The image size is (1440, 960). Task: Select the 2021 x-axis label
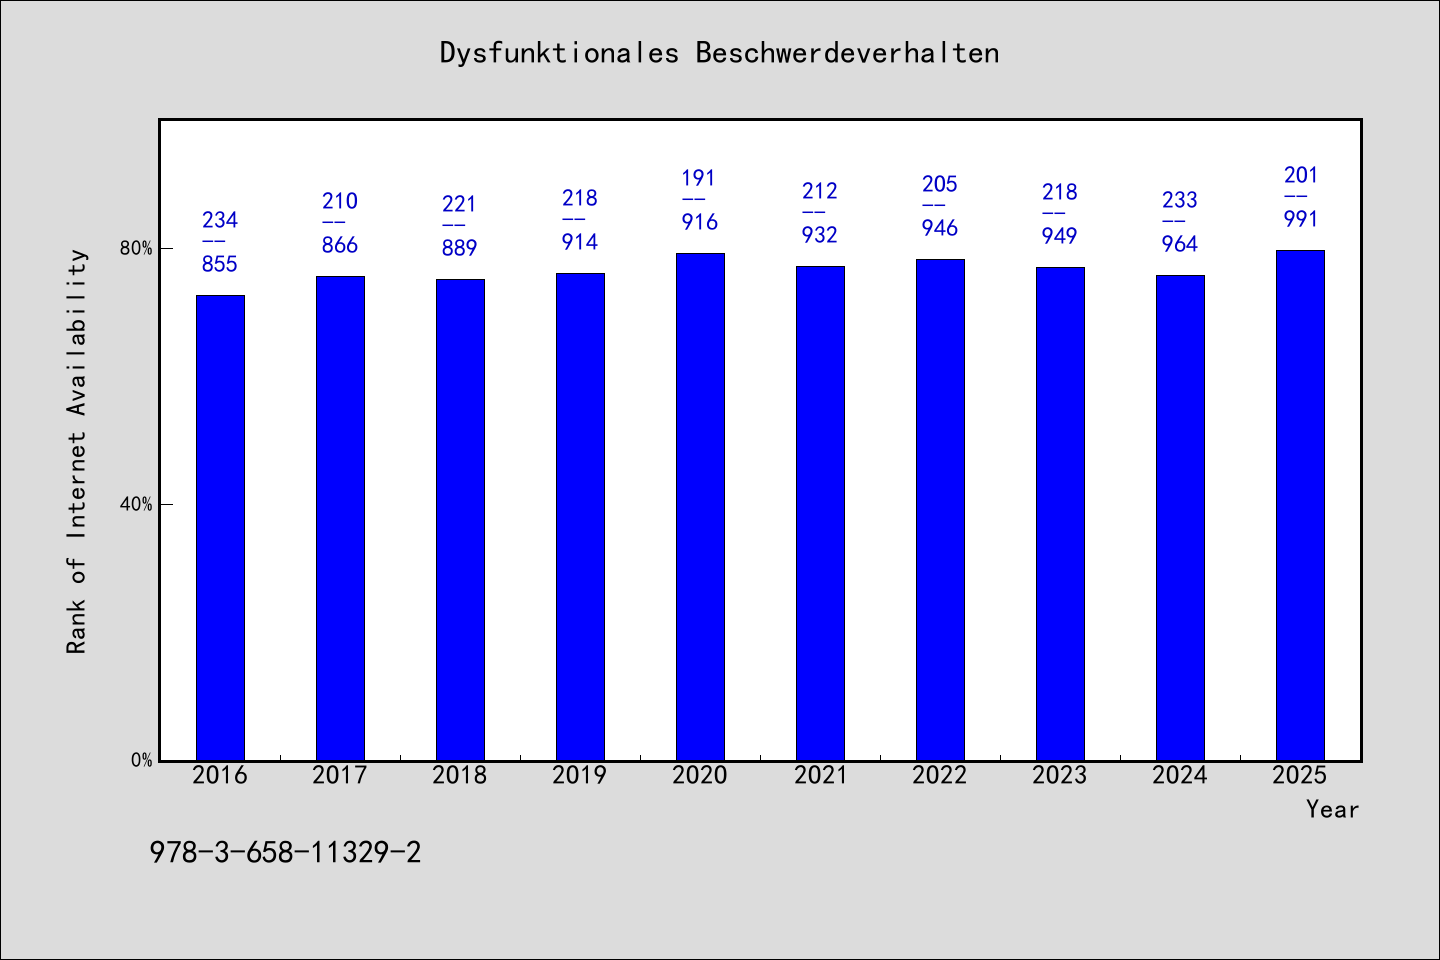coord(820,775)
